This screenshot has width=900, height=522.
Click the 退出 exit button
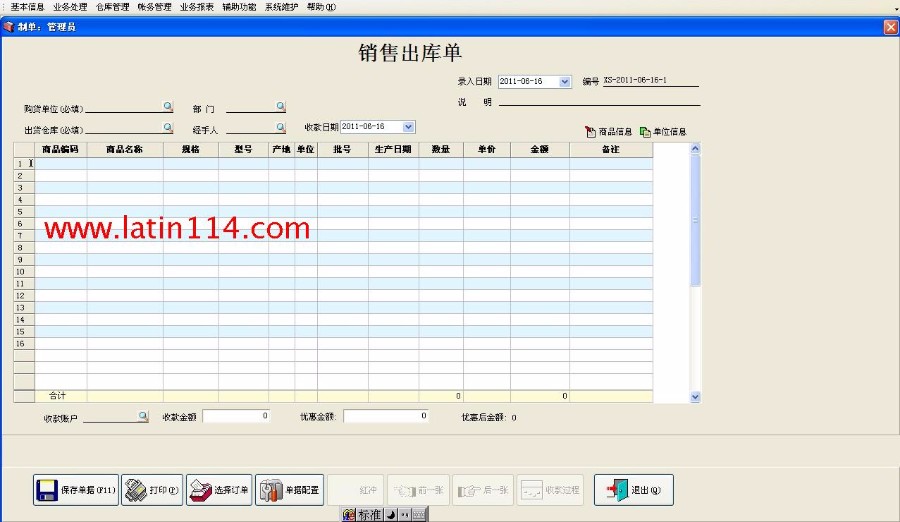pos(634,490)
